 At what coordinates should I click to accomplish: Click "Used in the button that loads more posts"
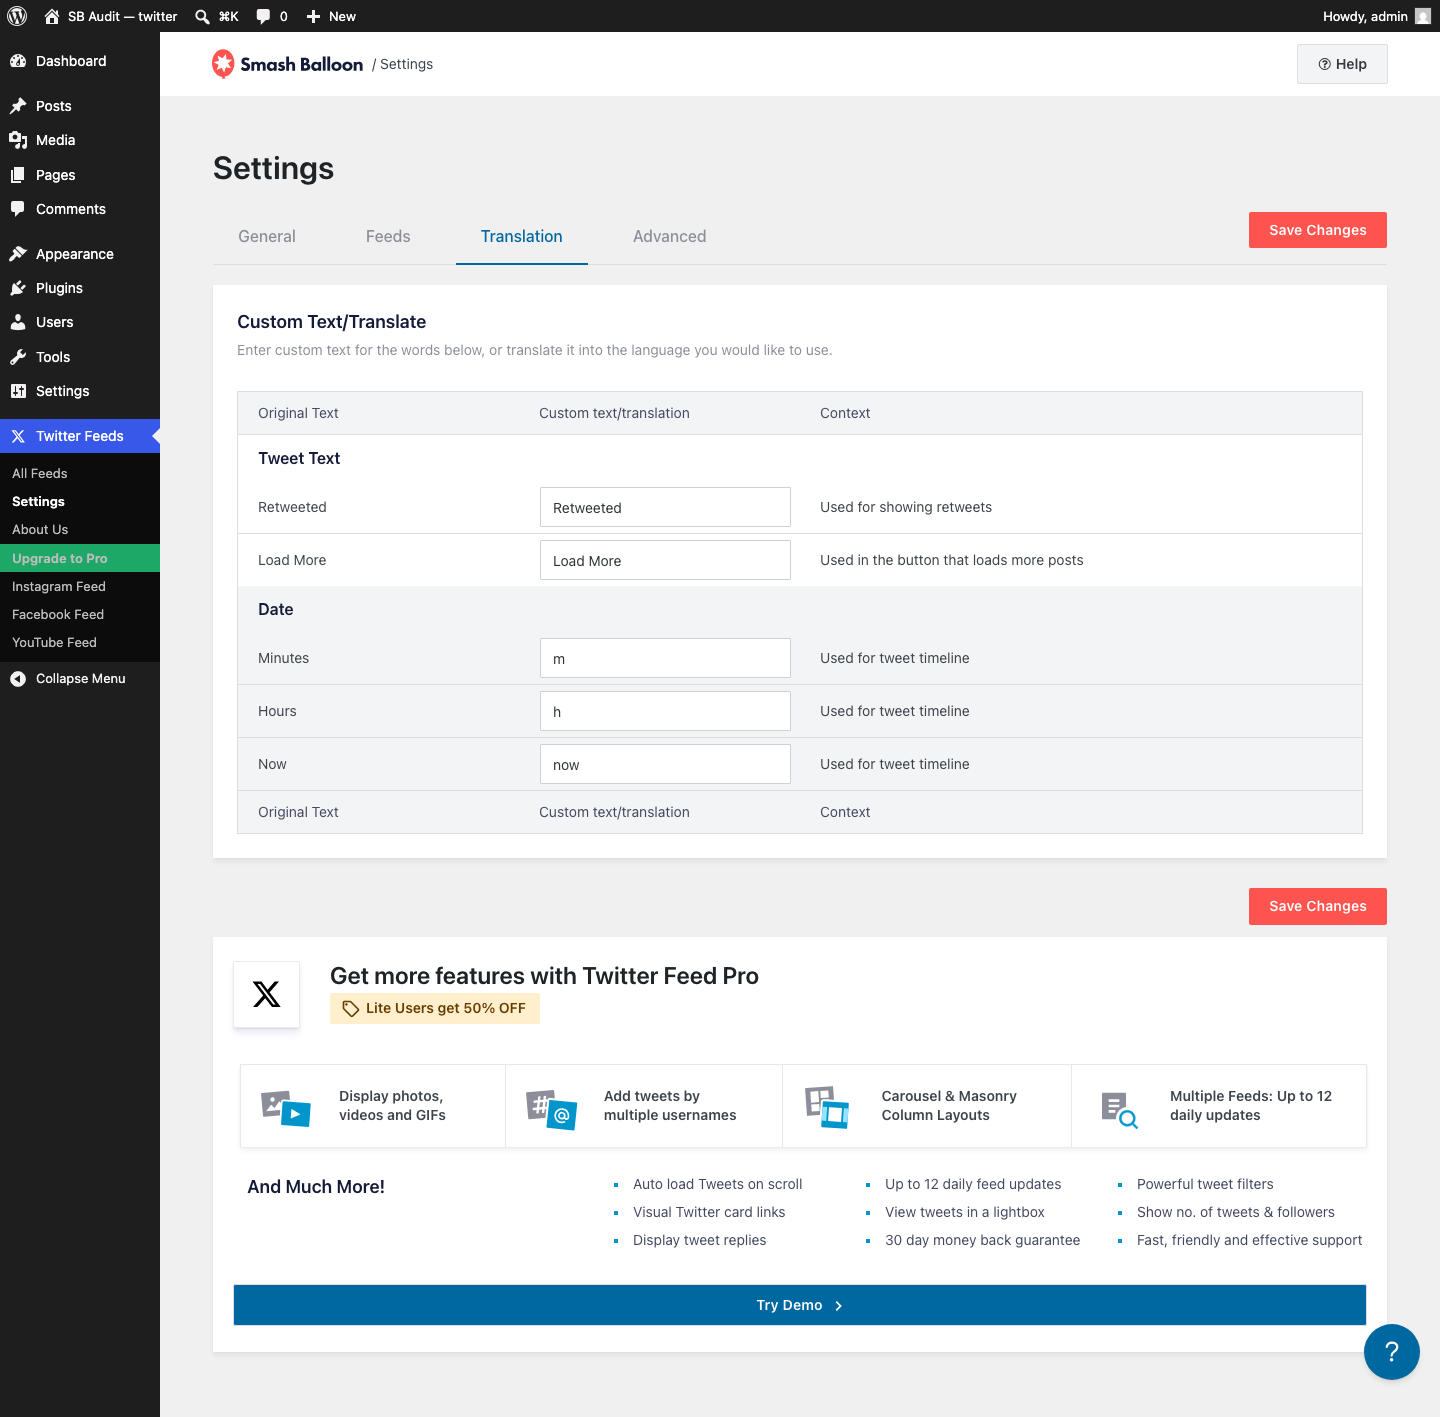coord(952,560)
